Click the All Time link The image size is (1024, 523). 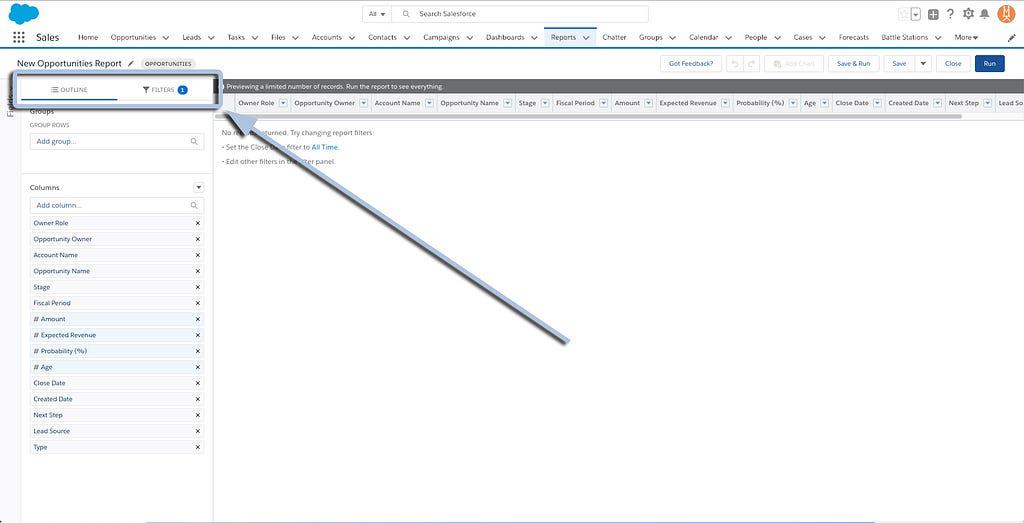[325, 147]
